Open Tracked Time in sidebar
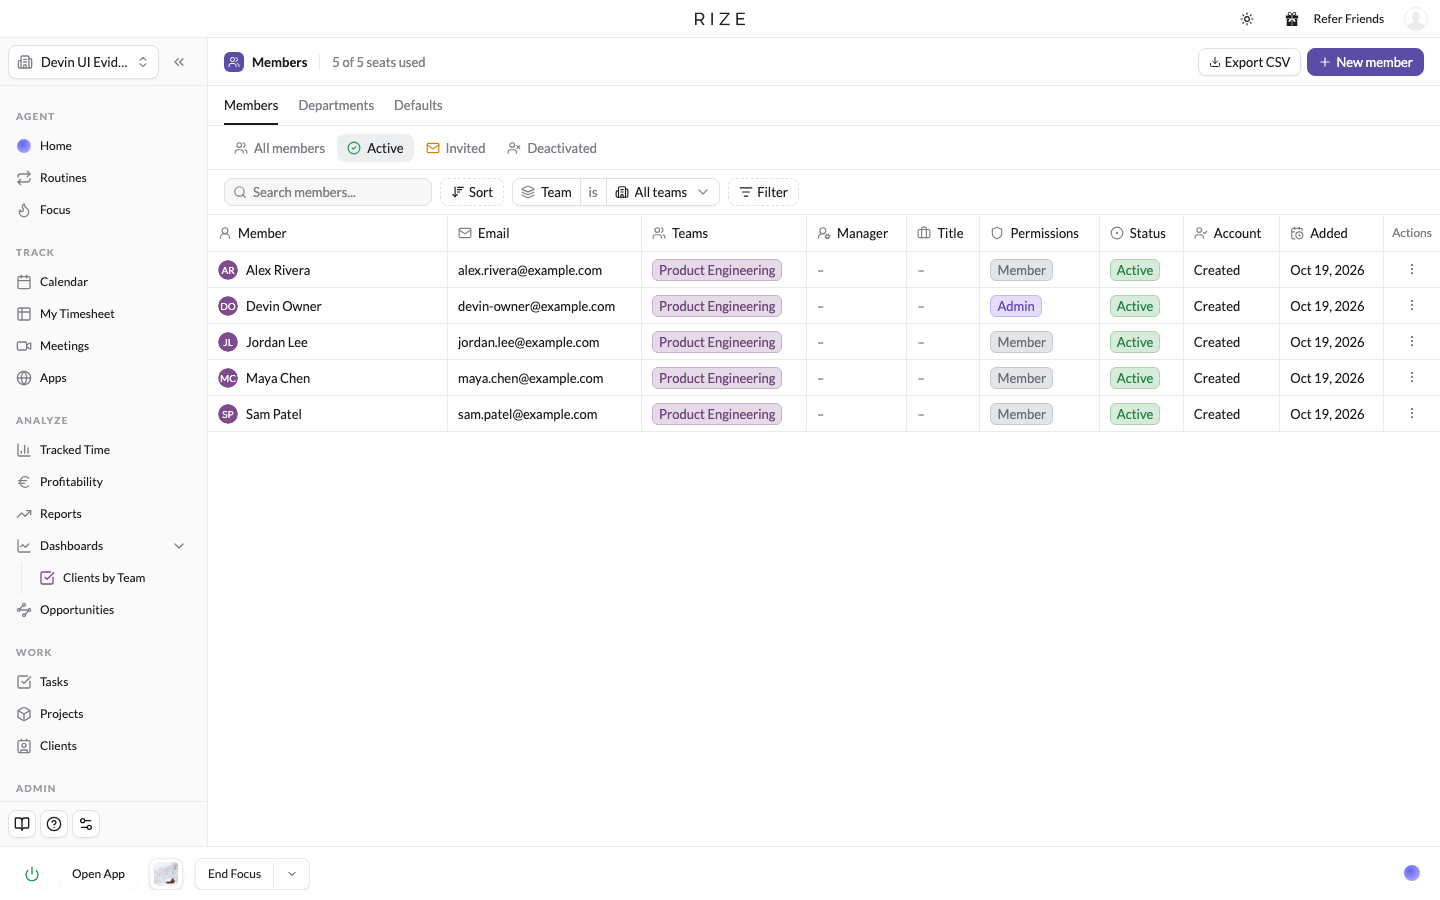This screenshot has width=1440, height=900. tap(103, 450)
